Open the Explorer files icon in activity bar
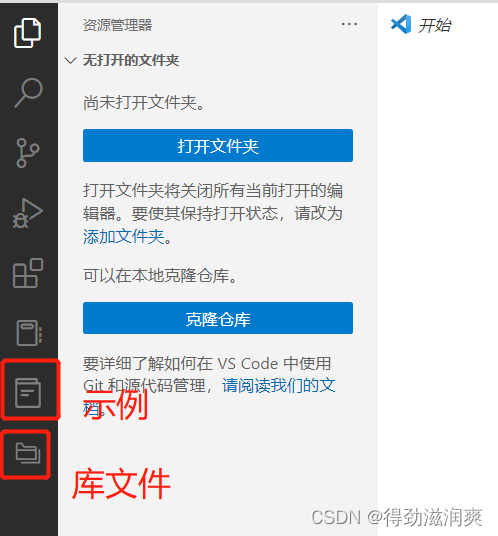The height and width of the screenshot is (536, 498). point(28,33)
